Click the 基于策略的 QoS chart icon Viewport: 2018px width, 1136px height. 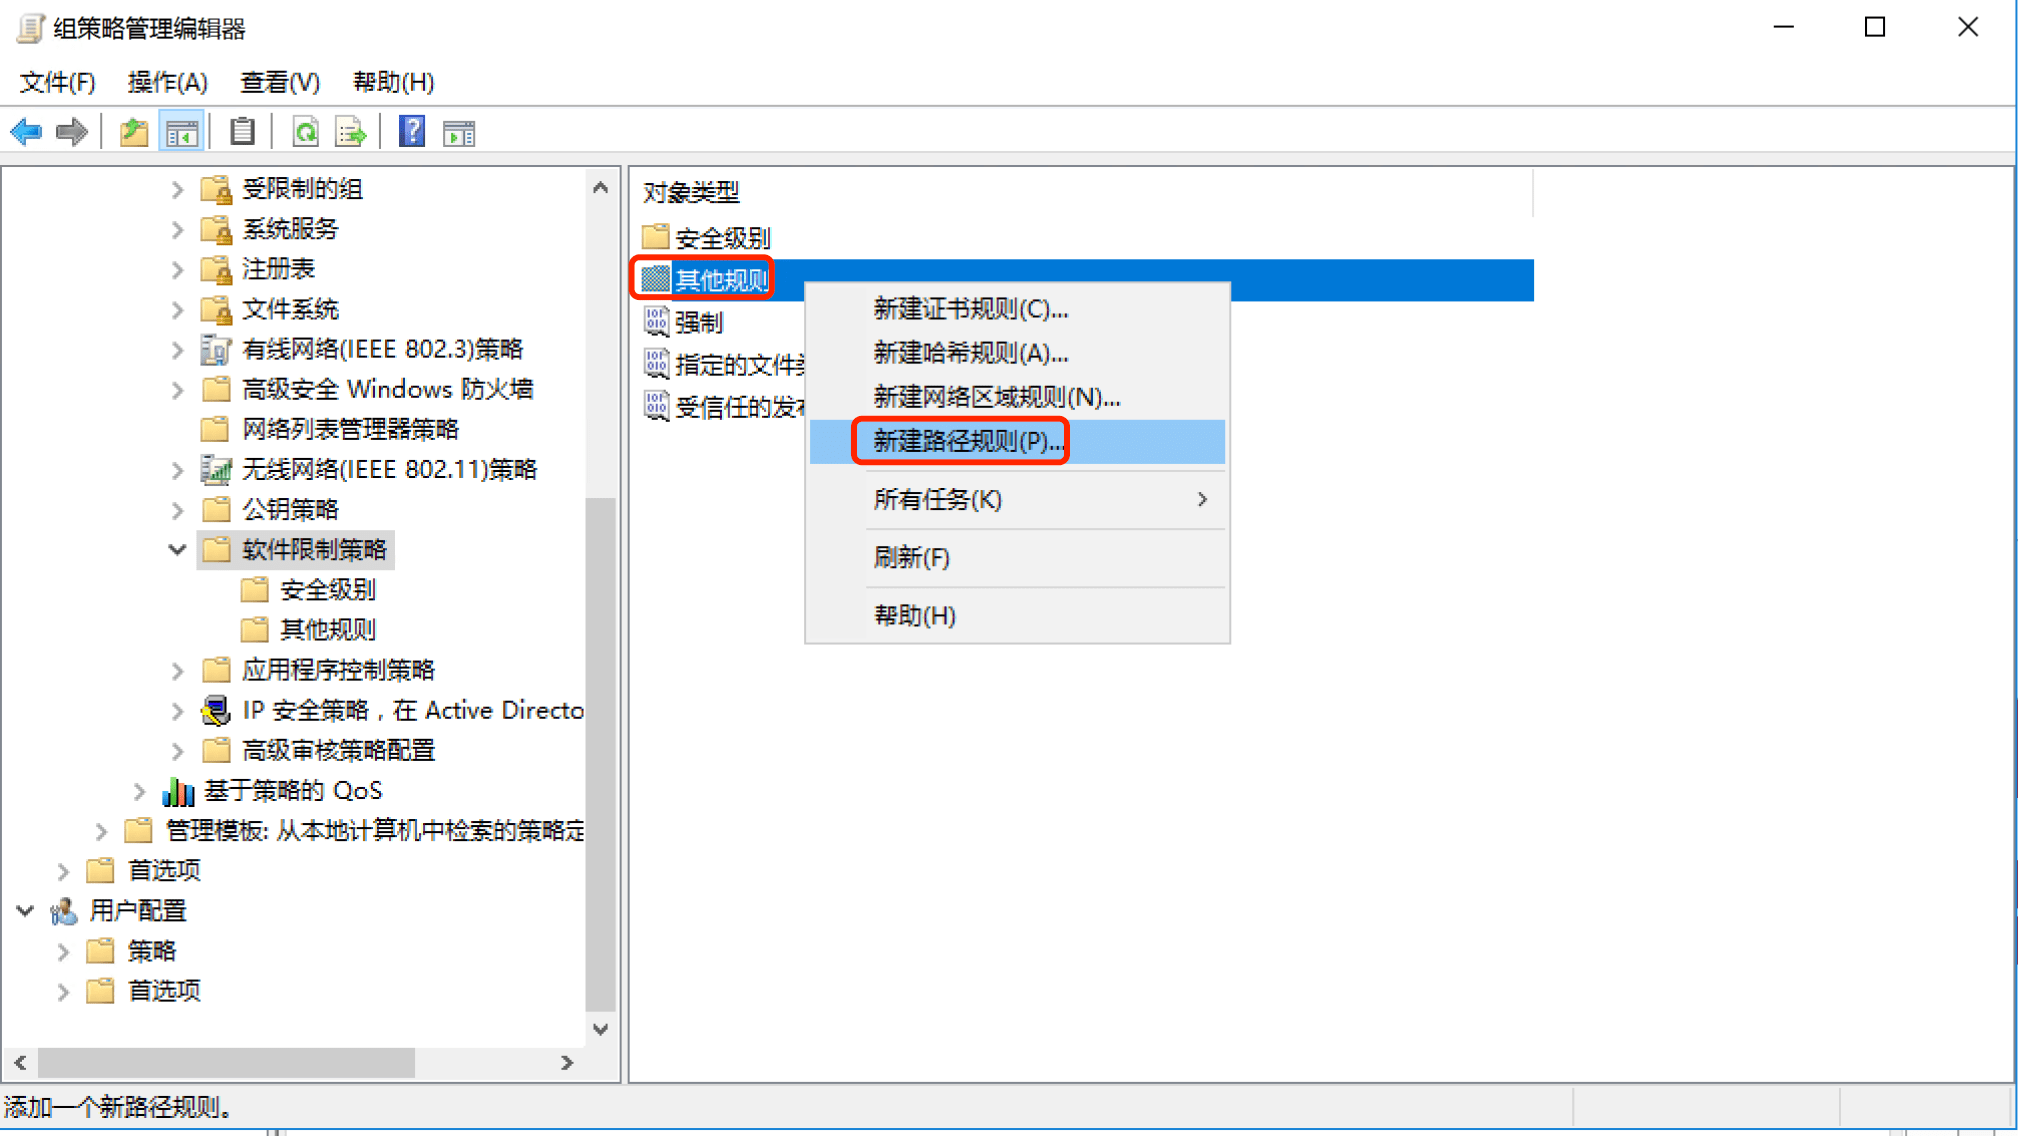pyautogui.click(x=178, y=791)
